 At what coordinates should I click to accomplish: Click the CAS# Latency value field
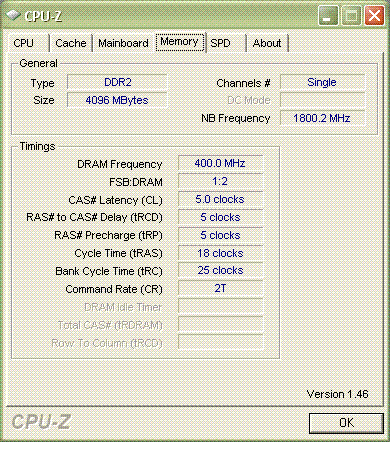click(220, 199)
